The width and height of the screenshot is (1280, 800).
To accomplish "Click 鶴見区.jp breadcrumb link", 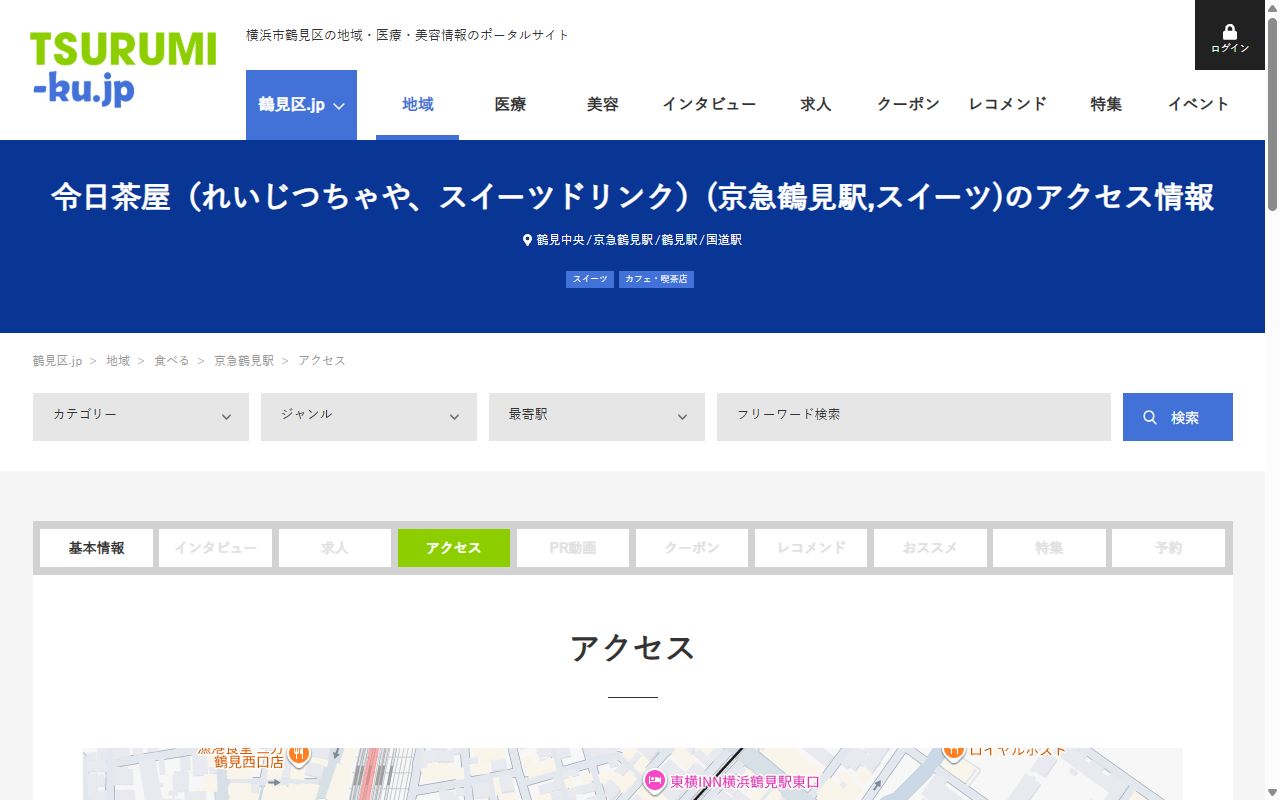I will 57,360.
